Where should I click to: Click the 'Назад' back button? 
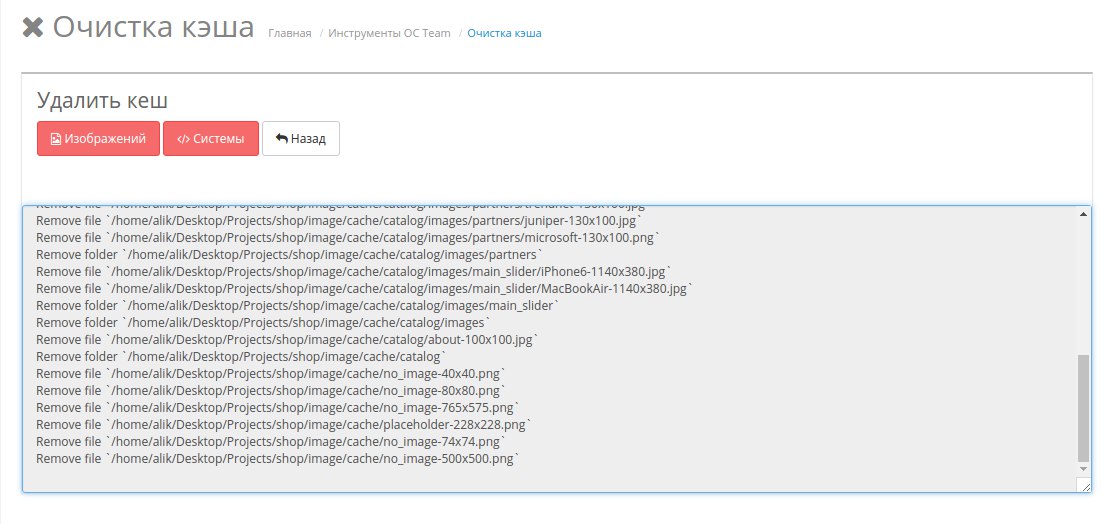[300, 138]
